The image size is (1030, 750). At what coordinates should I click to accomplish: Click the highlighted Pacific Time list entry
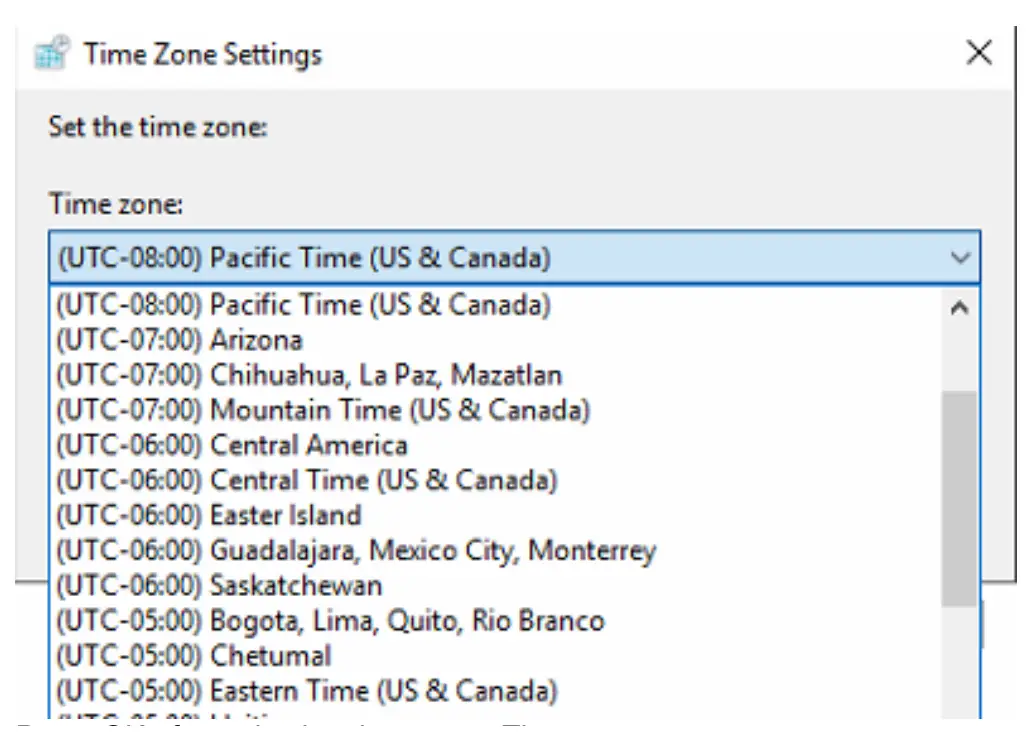(x=300, y=305)
